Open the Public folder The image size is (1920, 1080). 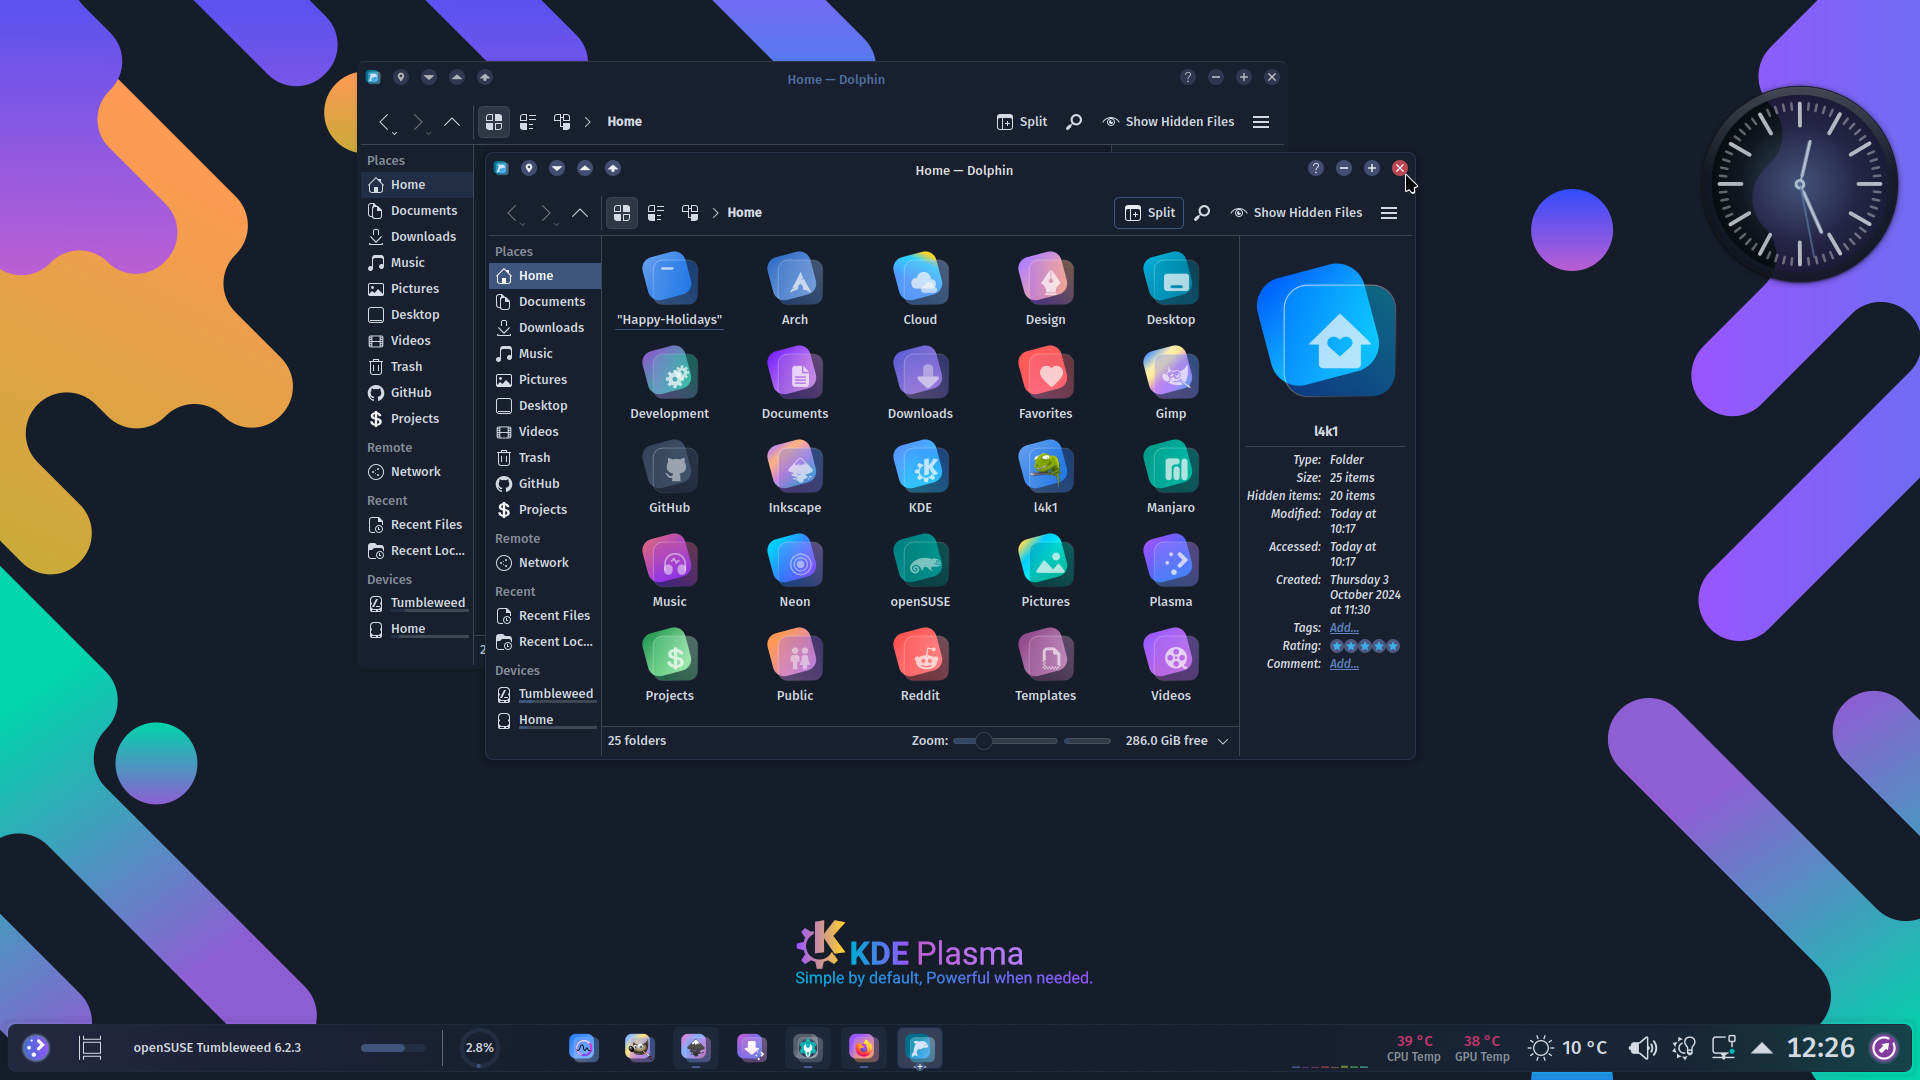pyautogui.click(x=795, y=666)
